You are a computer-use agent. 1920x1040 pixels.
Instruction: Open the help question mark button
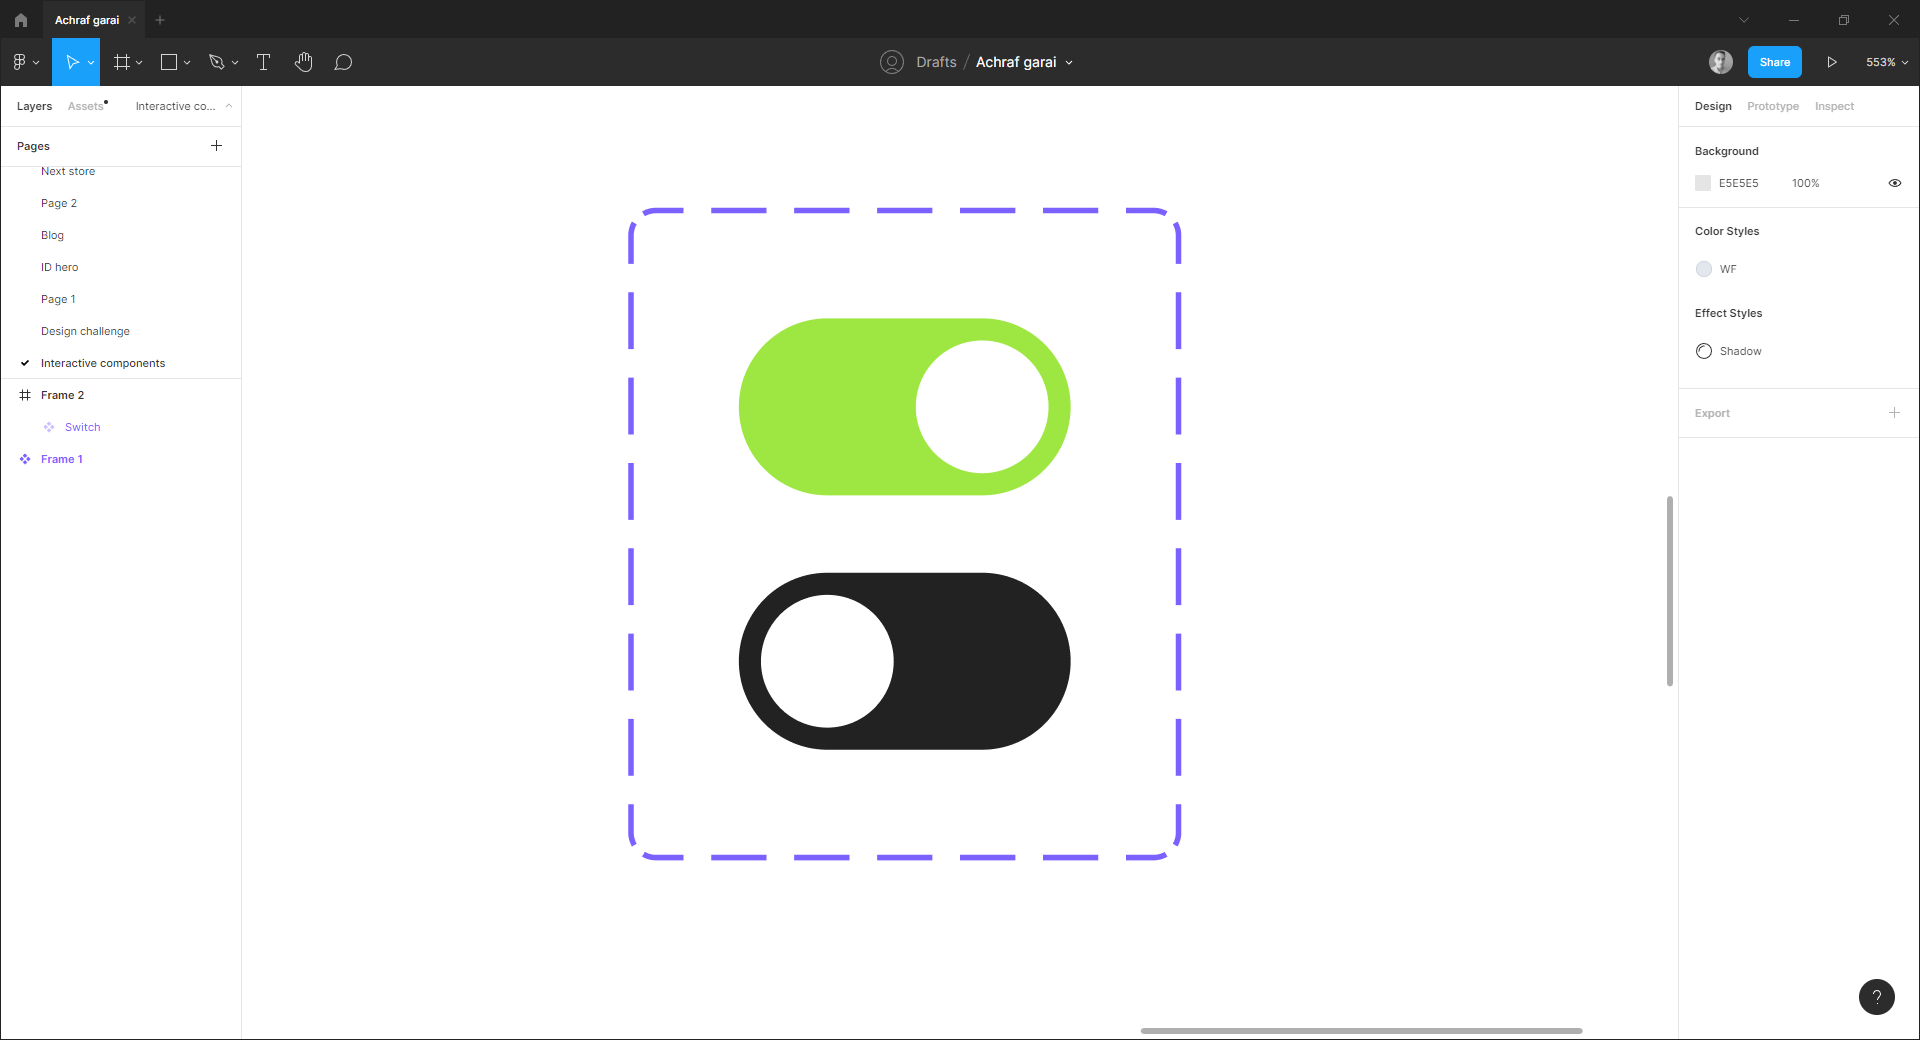[1877, 997]
